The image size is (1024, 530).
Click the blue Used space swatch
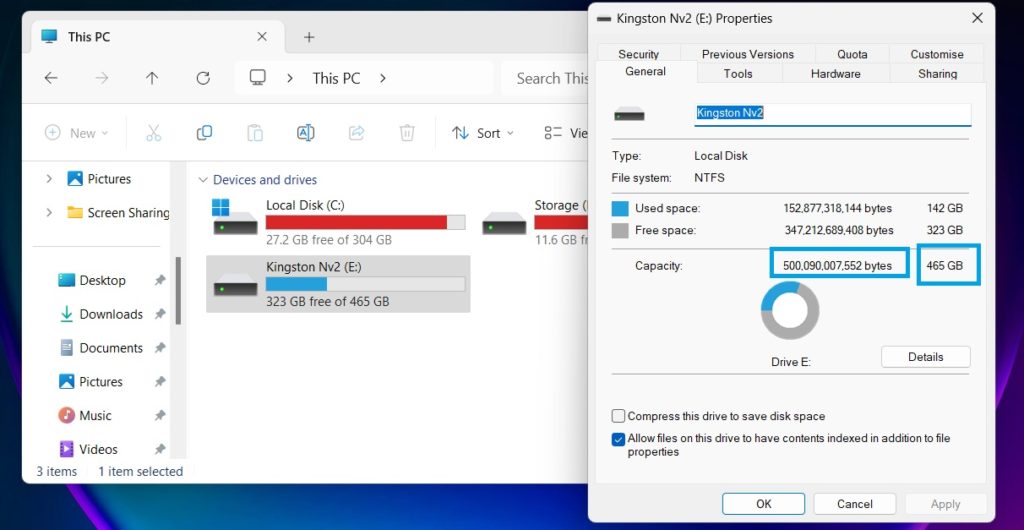[620, 209]
